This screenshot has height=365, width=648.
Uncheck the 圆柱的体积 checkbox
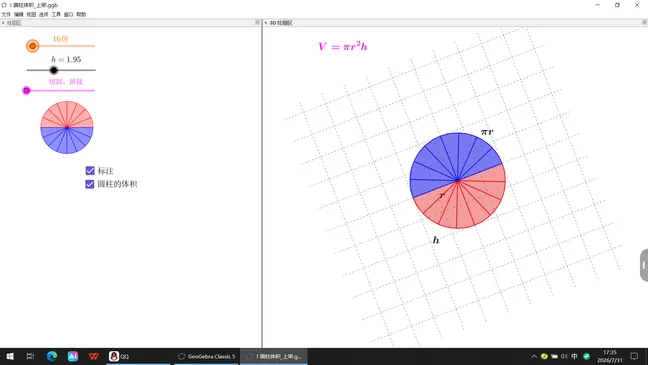point(90,184)
